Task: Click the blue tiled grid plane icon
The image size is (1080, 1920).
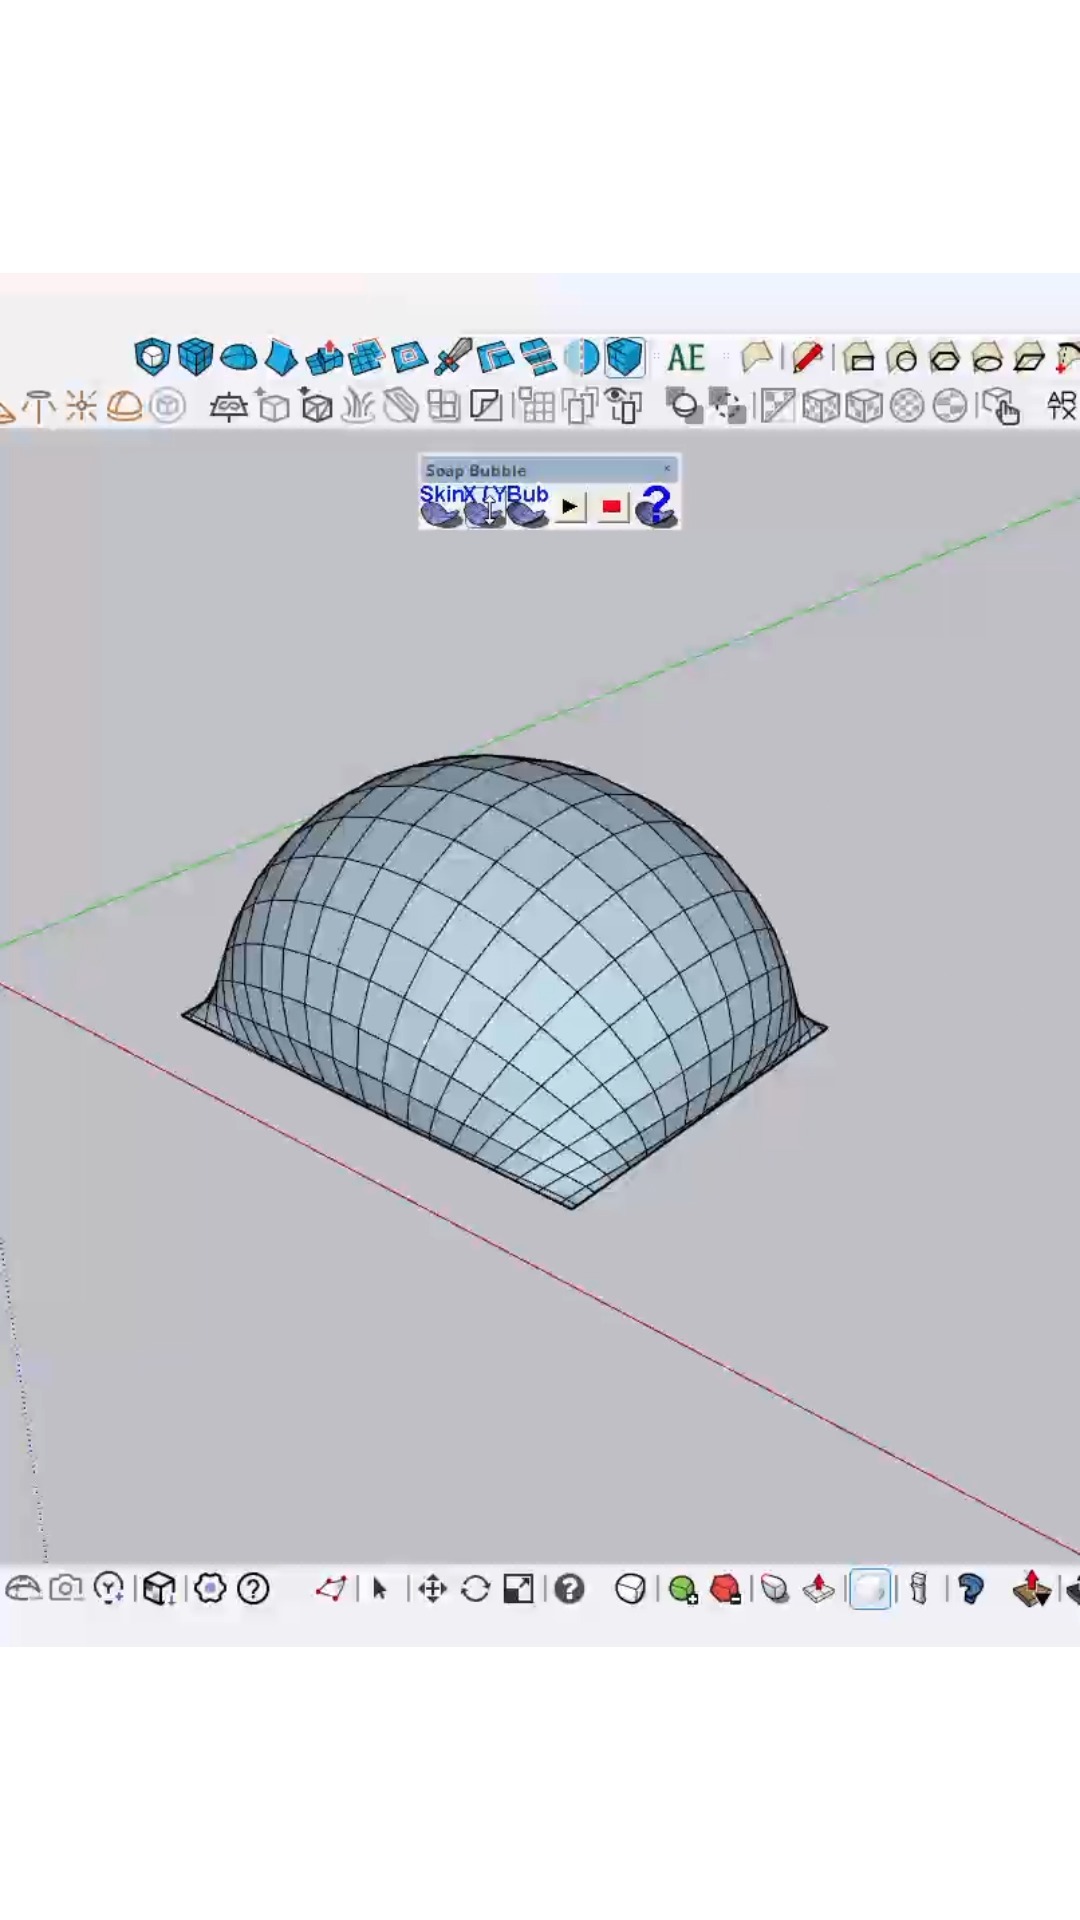Action: (367, 357)
